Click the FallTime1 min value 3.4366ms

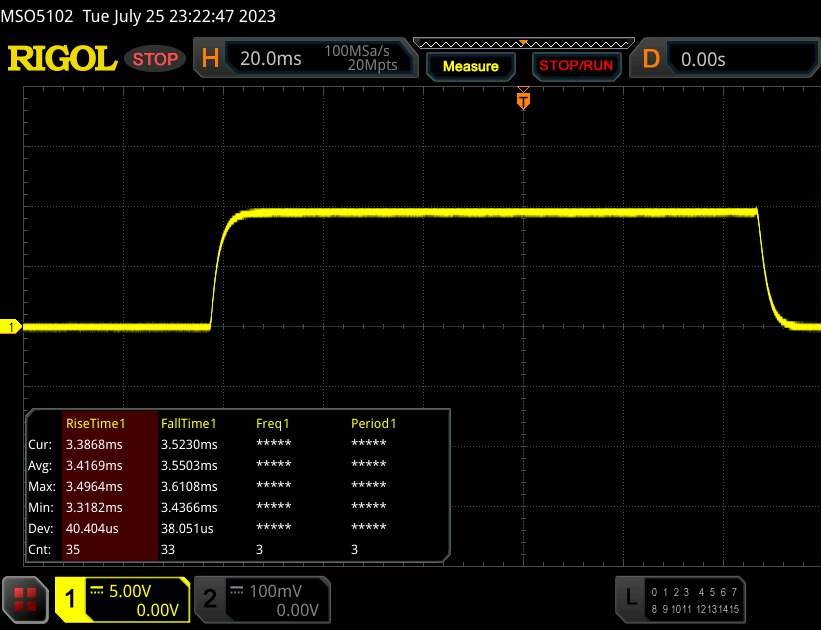click(188, 507)
